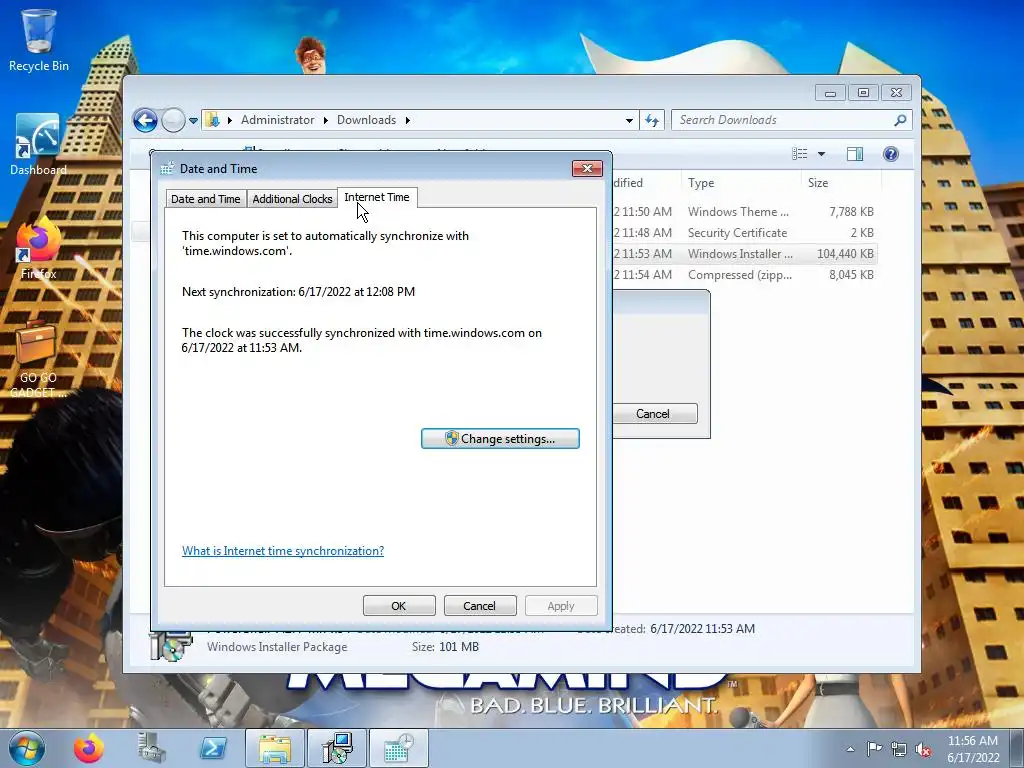
Task: Sort files by the Size column
Action: point(839,183)
